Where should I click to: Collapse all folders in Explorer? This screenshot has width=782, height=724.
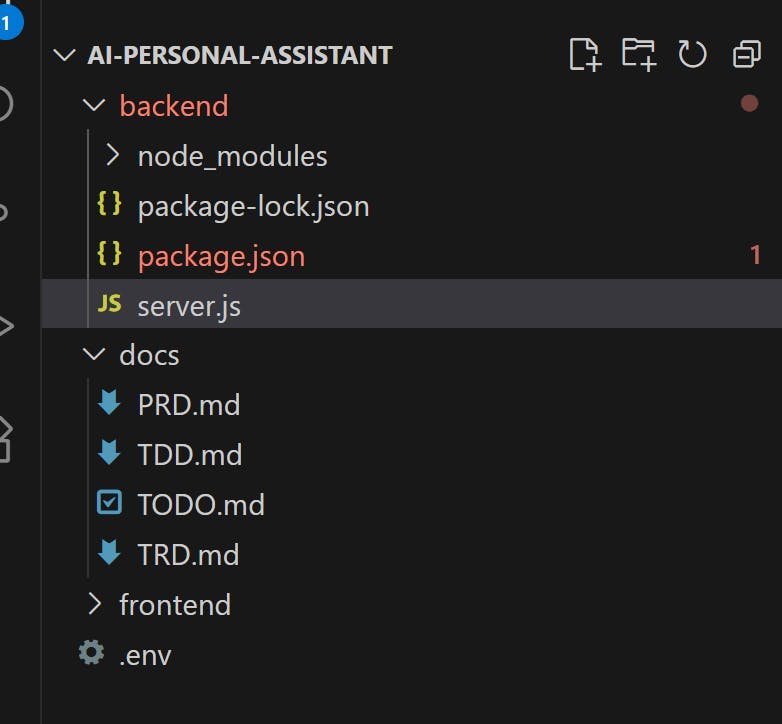coord(747,54)
